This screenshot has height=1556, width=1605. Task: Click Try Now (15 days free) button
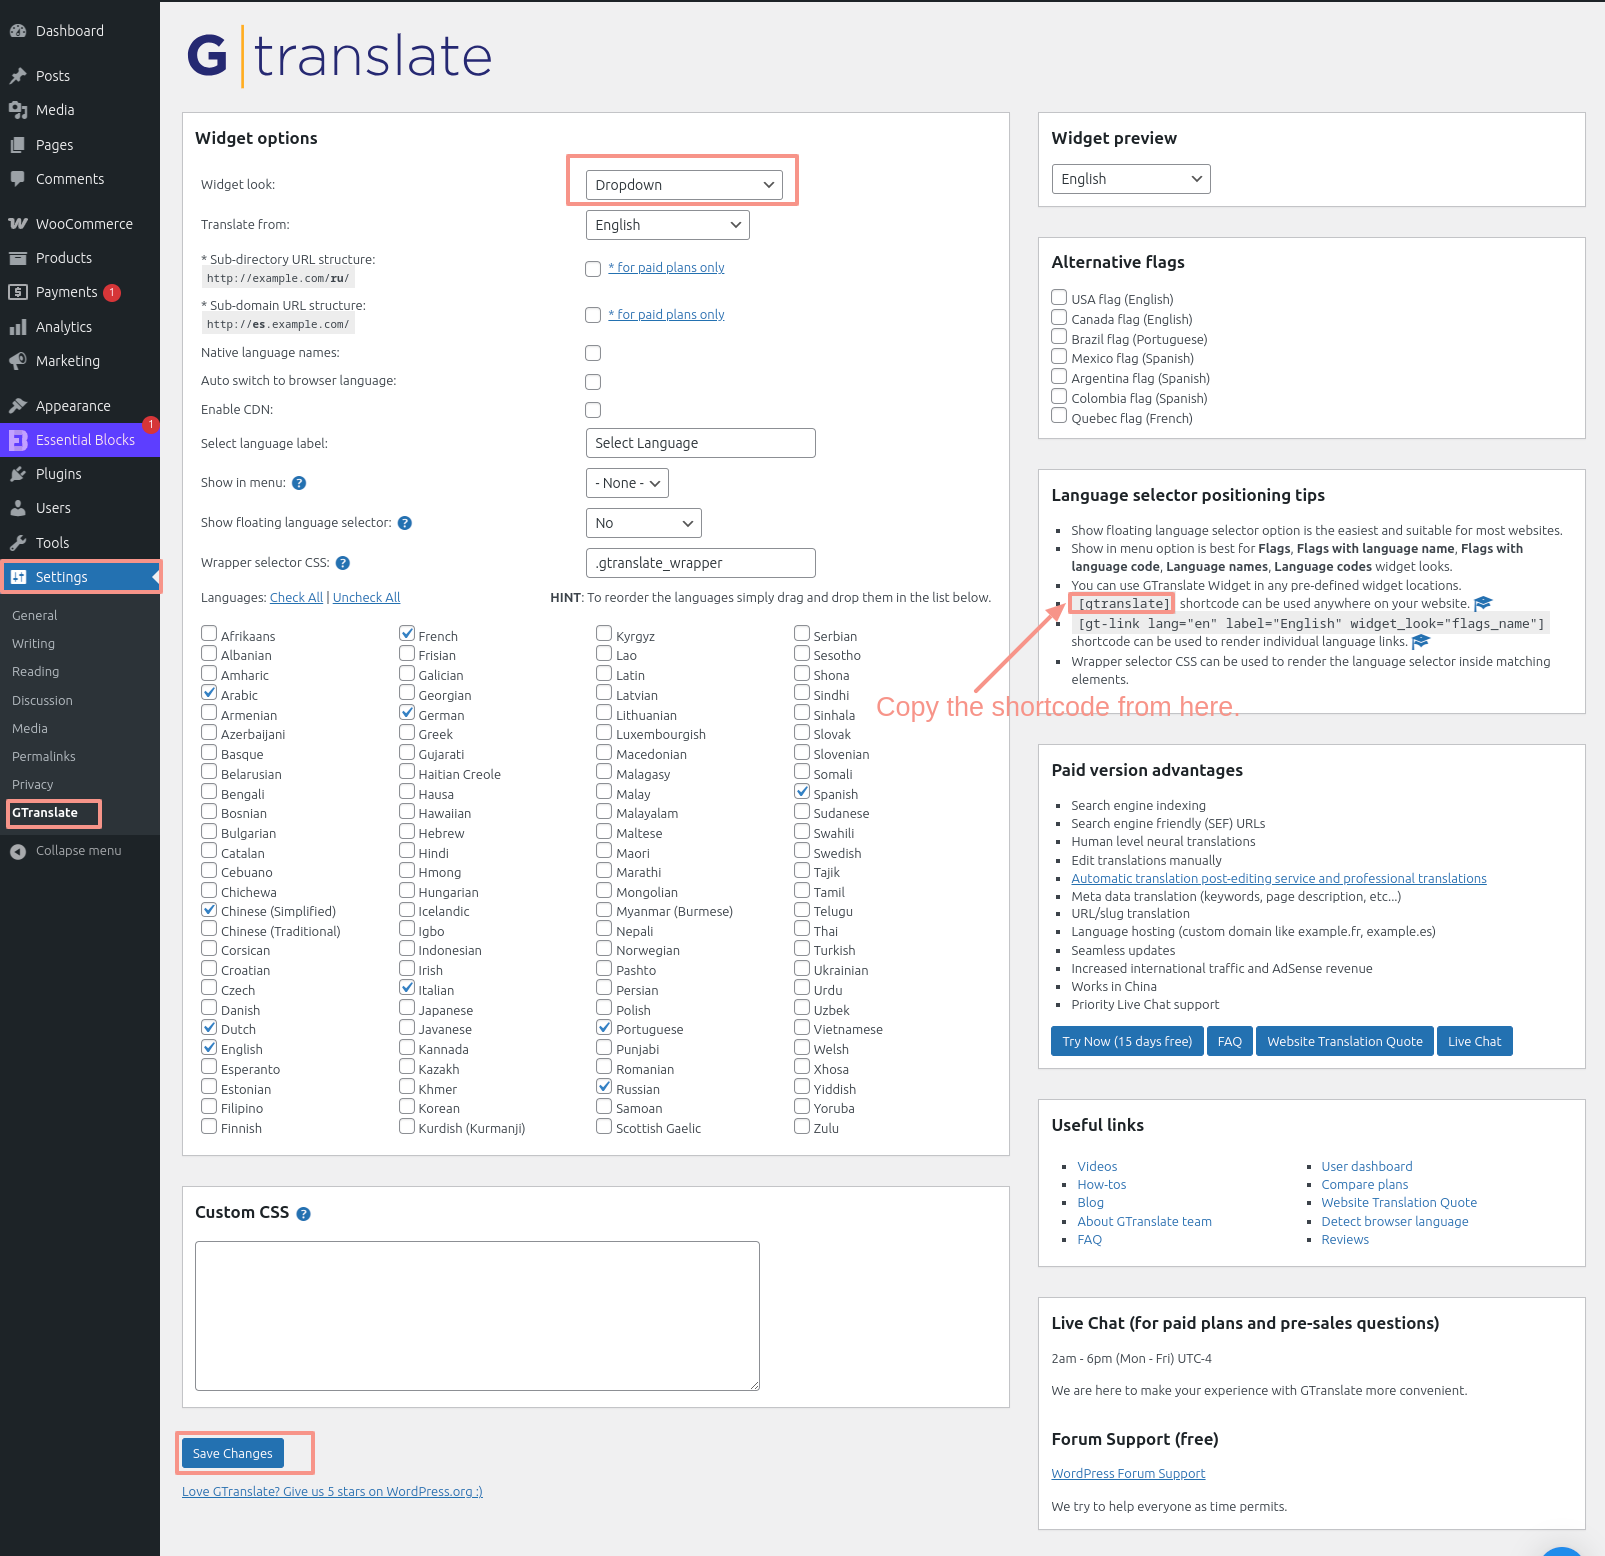tap(1127, 1041)
